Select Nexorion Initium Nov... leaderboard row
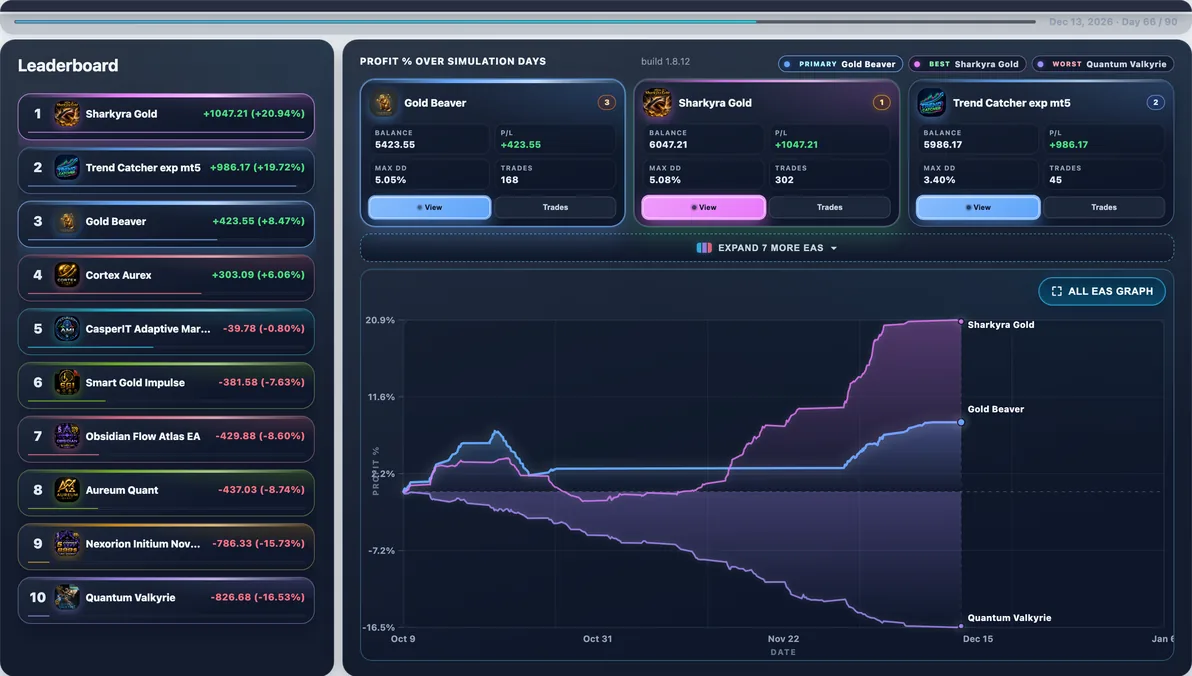The image size is (1192, 676). click(x=166, y=546)
